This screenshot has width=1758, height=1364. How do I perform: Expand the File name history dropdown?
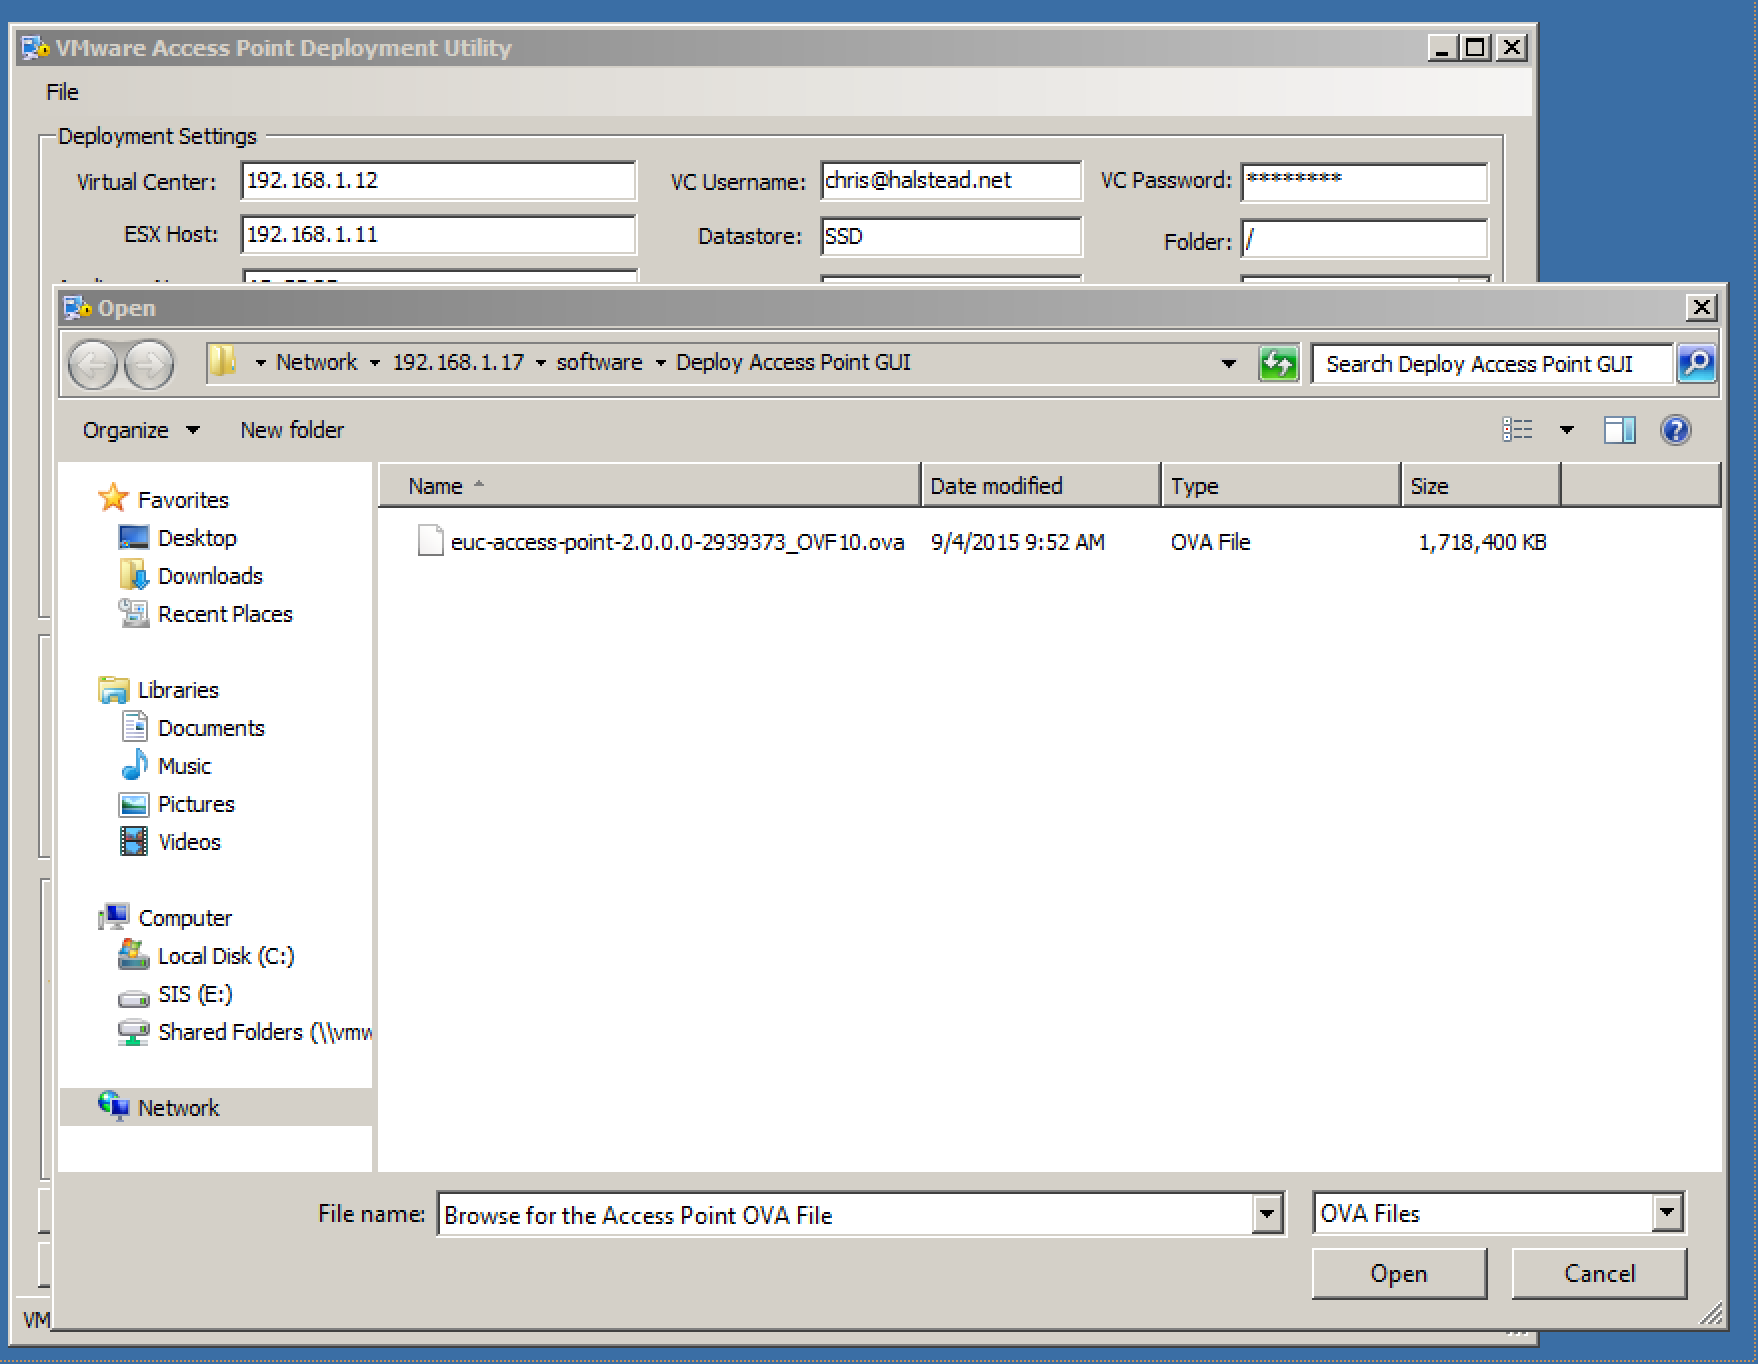(1267, 1215)
